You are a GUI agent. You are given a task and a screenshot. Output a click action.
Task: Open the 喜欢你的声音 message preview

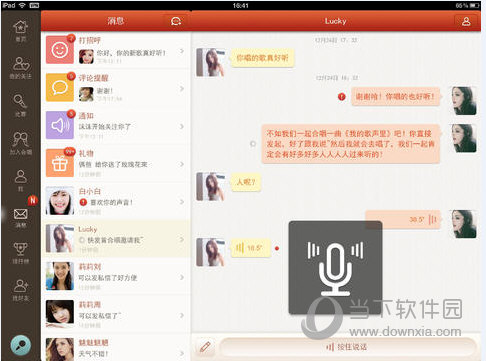[x=112, y=202]
